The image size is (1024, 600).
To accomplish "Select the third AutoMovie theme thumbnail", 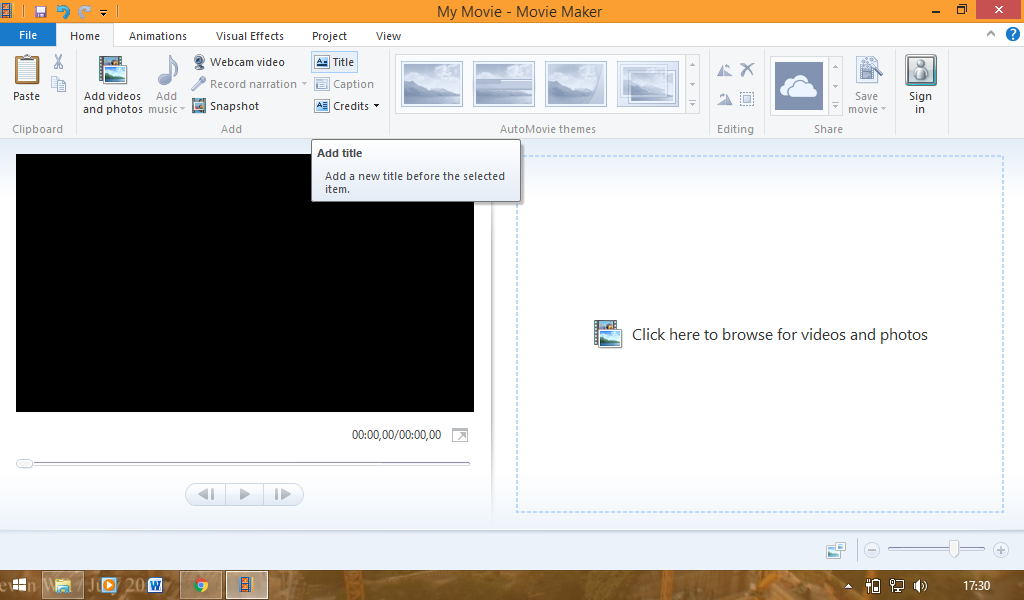I will tap(575, 84).
